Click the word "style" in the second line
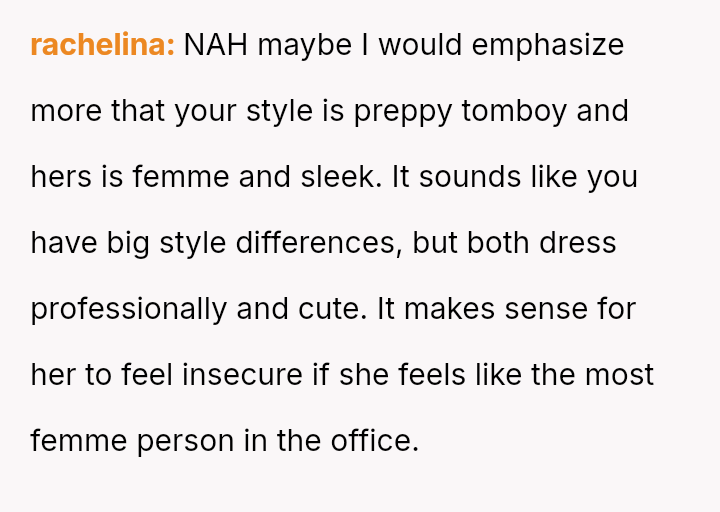Image resolution: width=720 pixels, height=512 pixels. (277, 111)
